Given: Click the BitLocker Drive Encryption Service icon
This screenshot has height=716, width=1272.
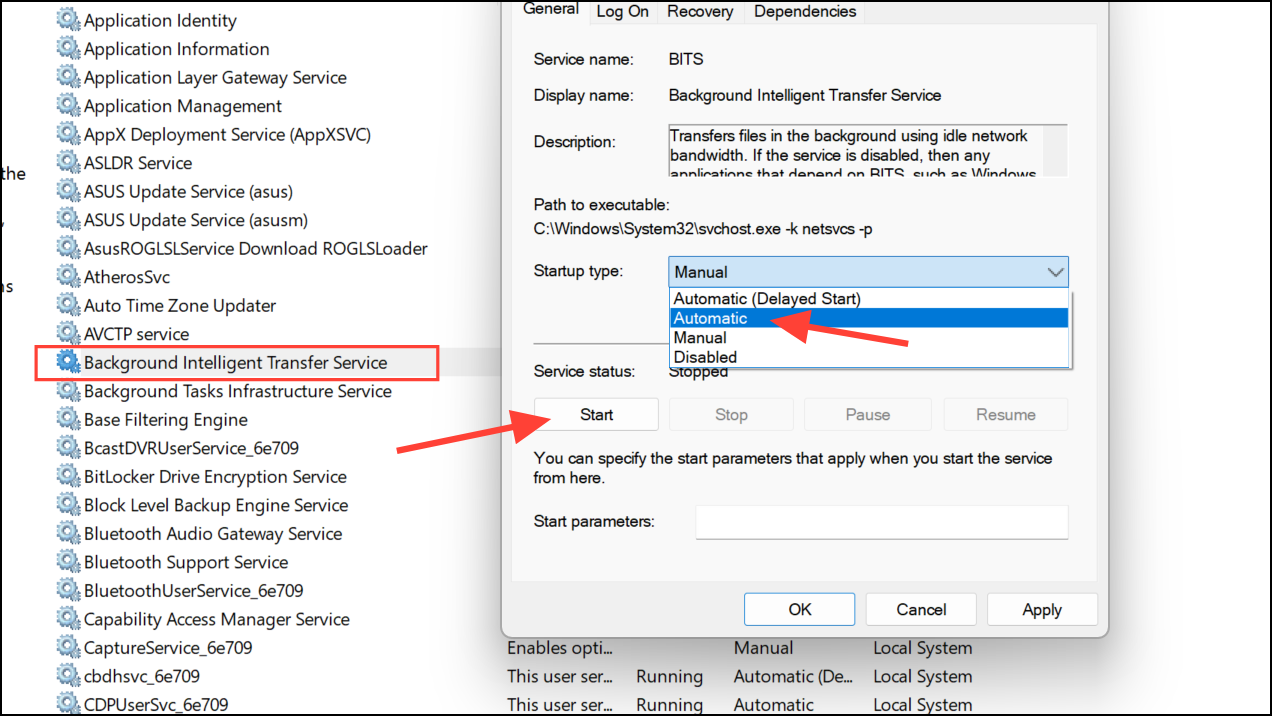Looking at the screenshot, I should [x=68, y=477].
